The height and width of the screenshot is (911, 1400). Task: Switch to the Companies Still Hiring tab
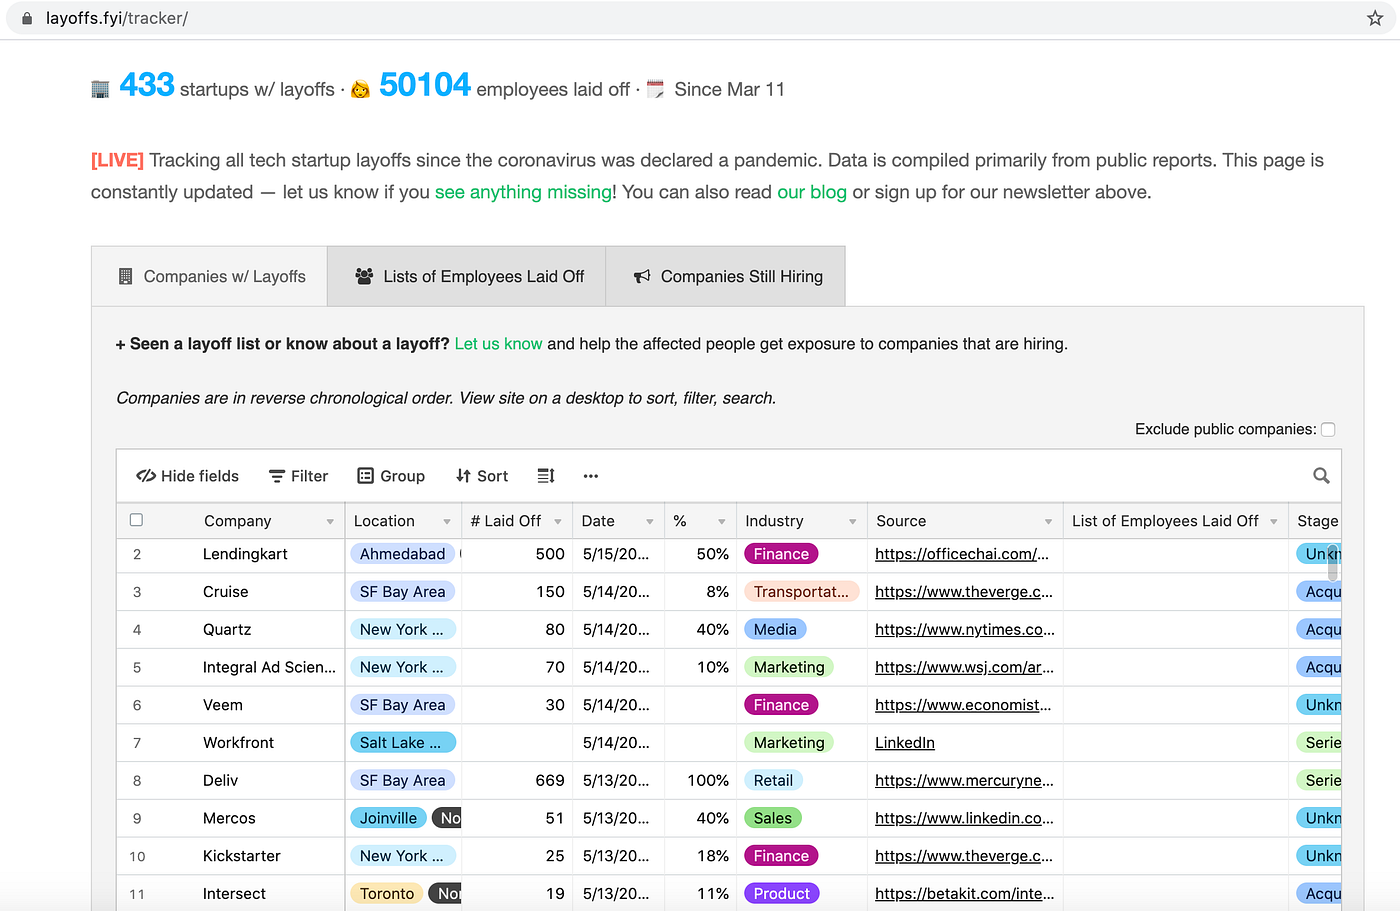(726, 276)
